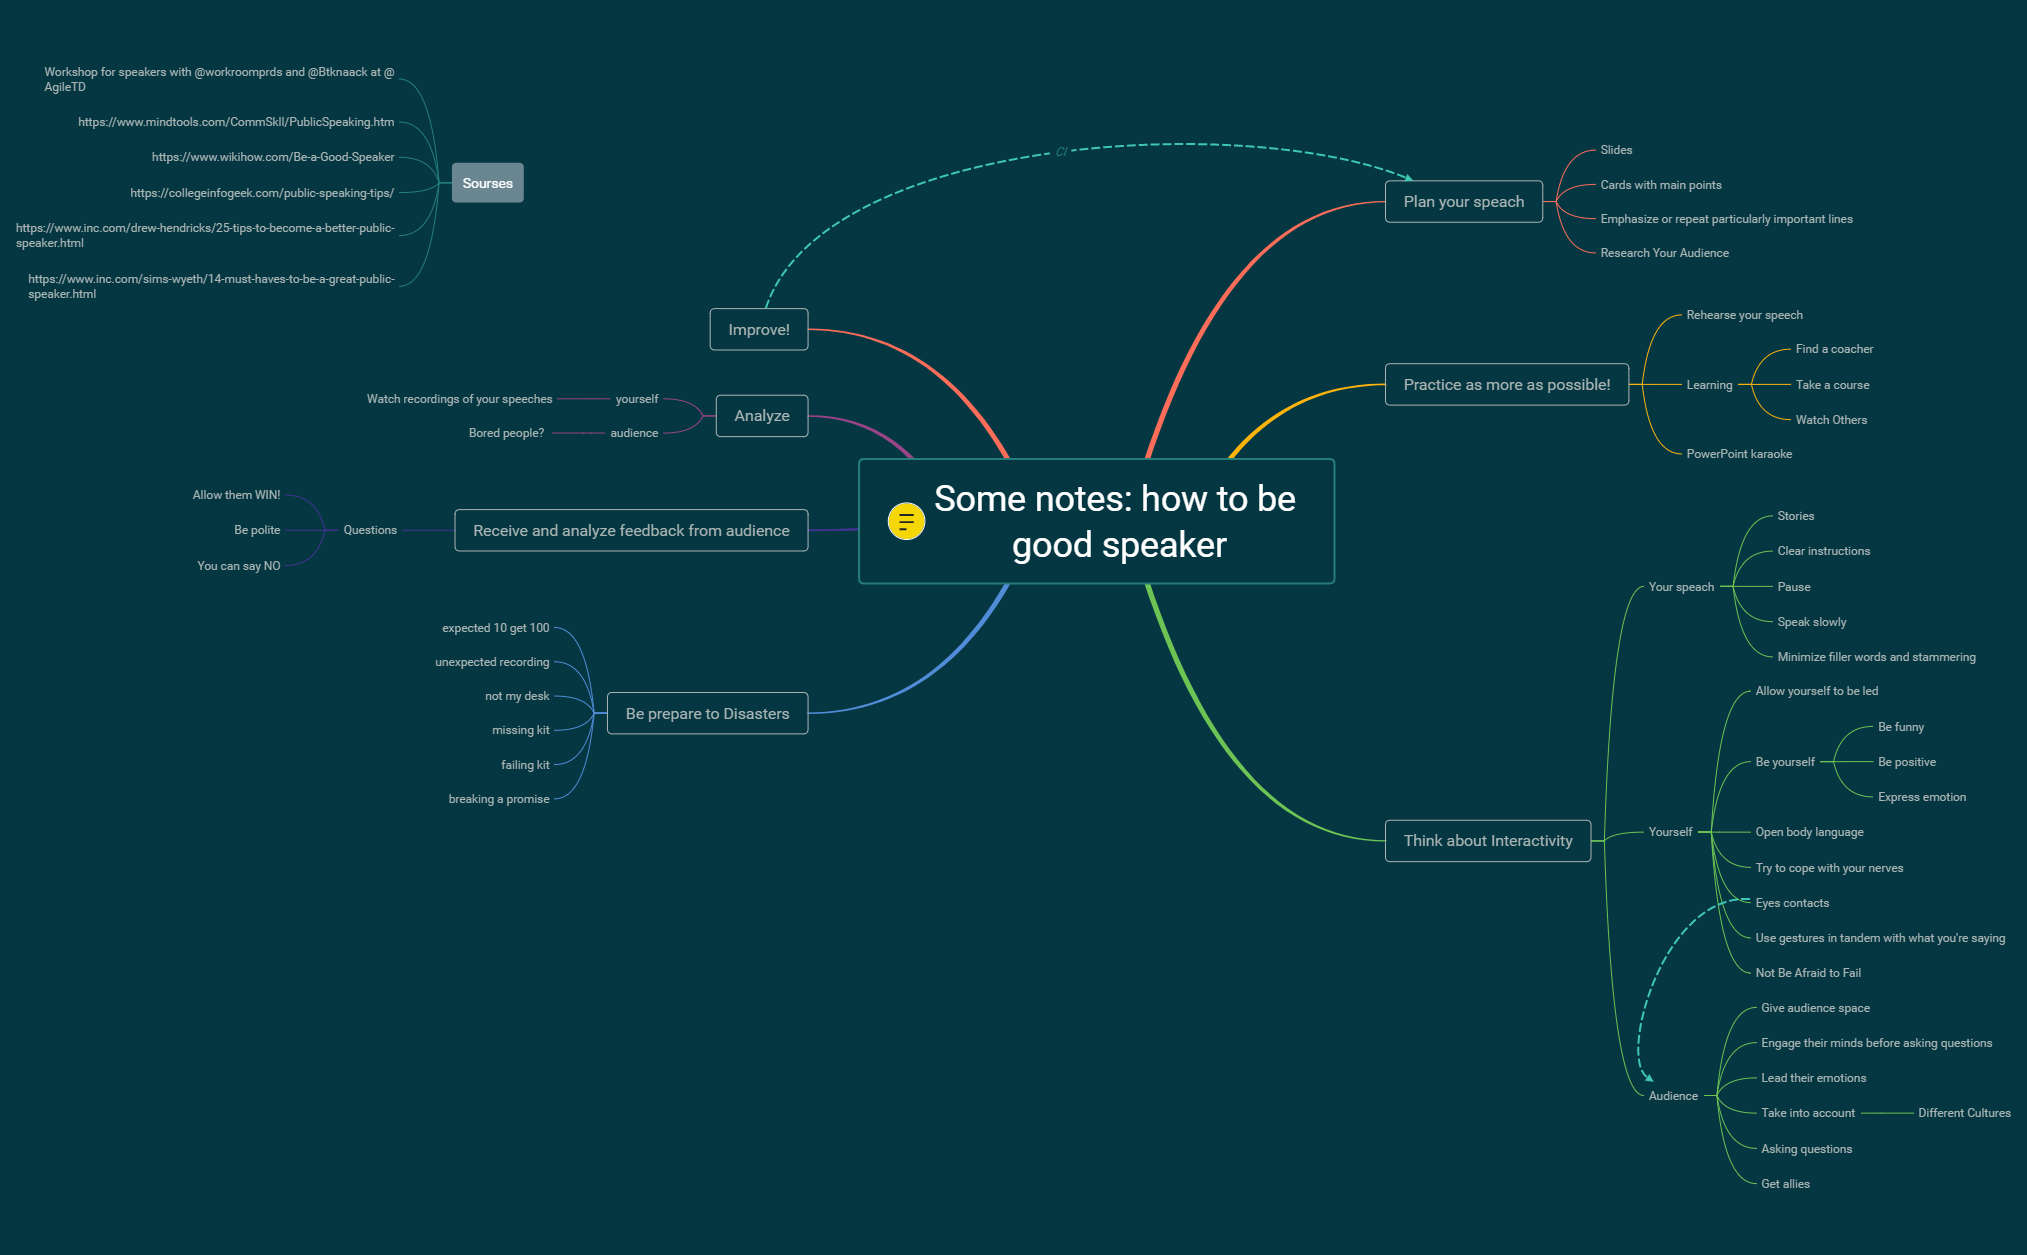Image resolution: width=2027 pixels, height=1255 pixels.
Task: Select the 'Not Be Afraid to Fail' item
Action: click(1808, 972)
